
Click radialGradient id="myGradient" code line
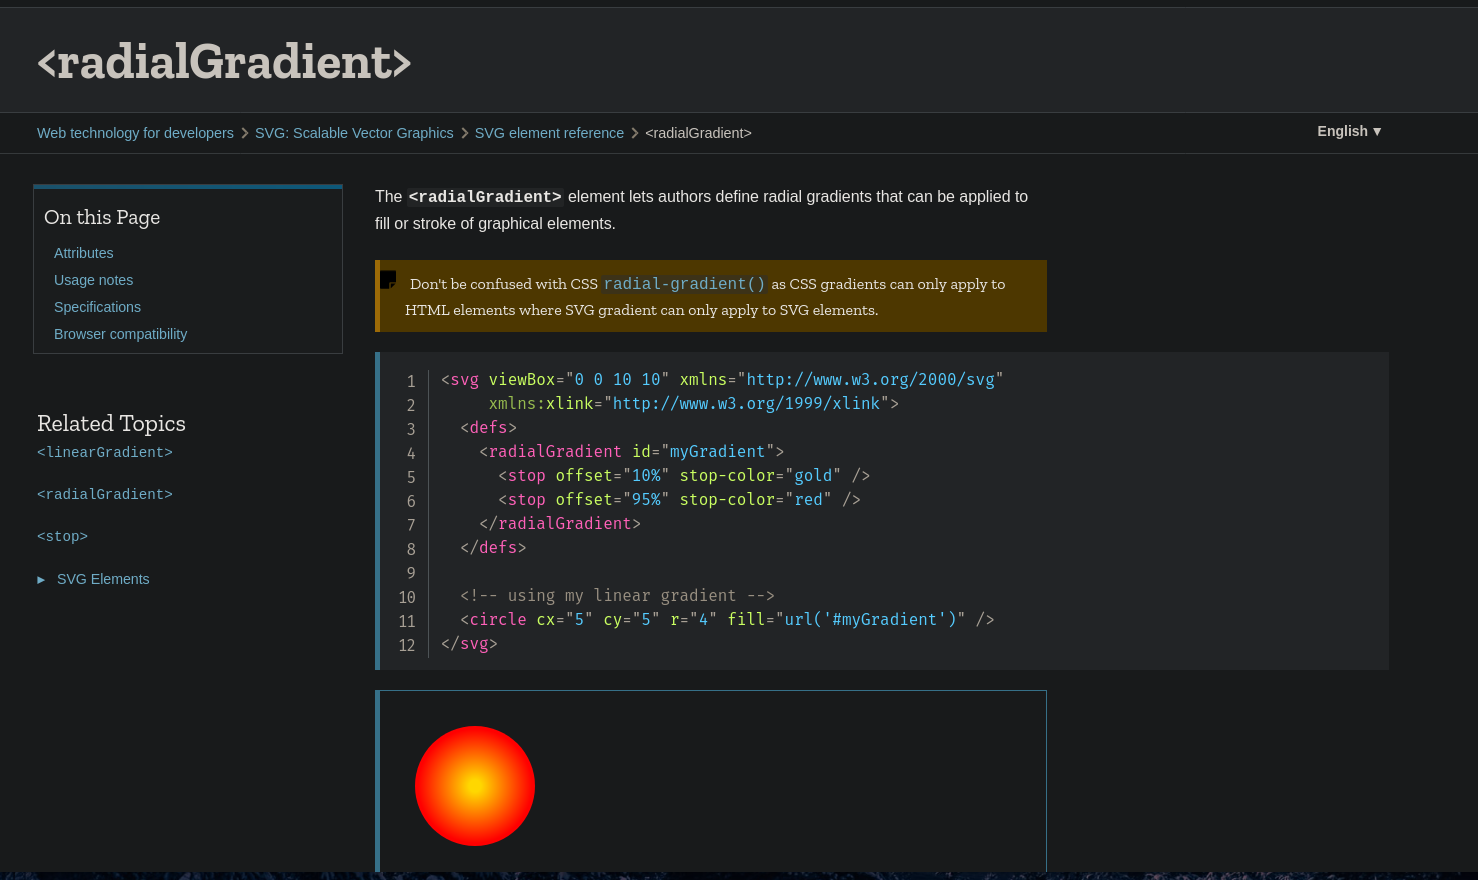pyautogui.click(x=632, y=452)
